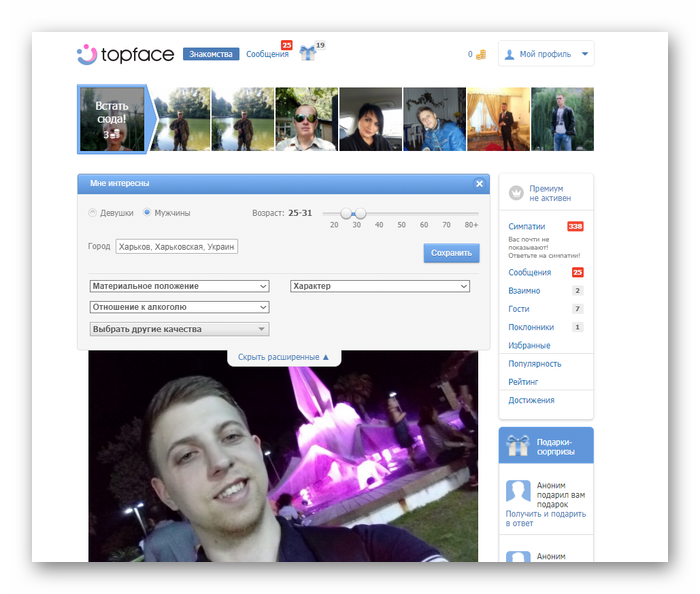Click the 'Подарки-сюрпризы' gift icon
The height and width of the screenshot is (594, 700).
517,446
